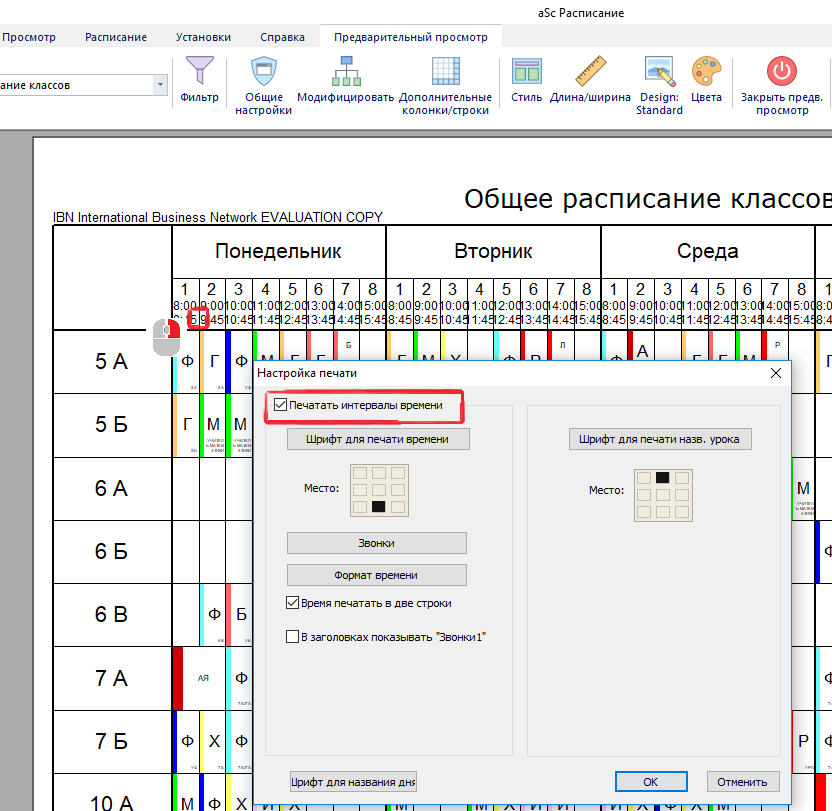Enable В заголовках показывать "Звонки1" checkbox
The width and height of the screenshot is (832, 811).
[x=293, y=636]
